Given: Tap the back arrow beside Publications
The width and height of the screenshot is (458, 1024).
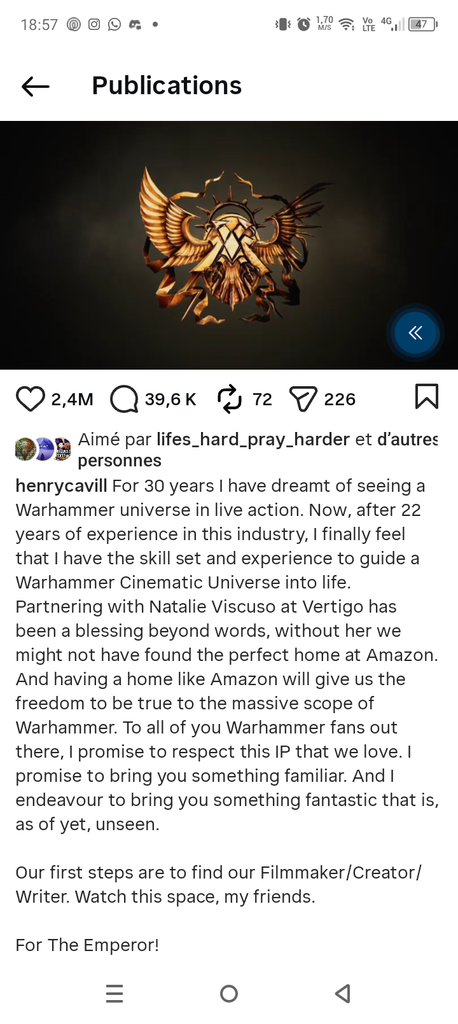Looking at the screenshot, I should point(35,86).
